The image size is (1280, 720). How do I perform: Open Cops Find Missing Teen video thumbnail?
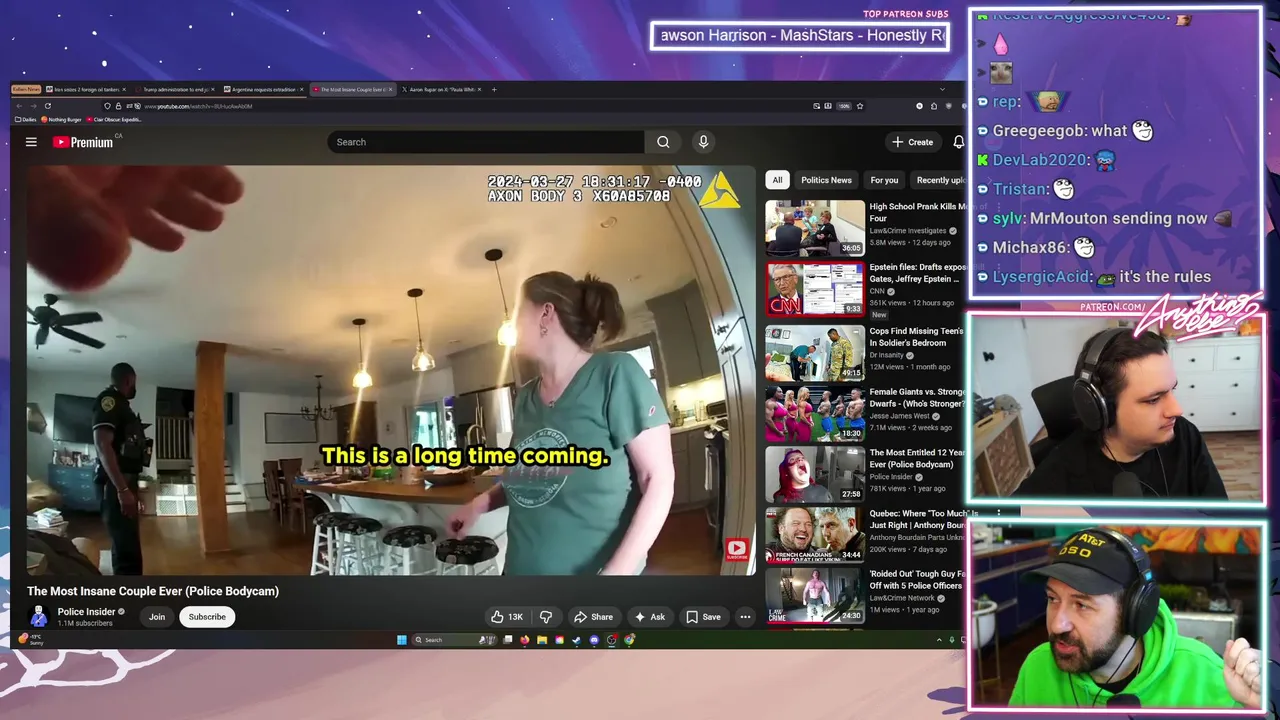click(x=815, y=352)
